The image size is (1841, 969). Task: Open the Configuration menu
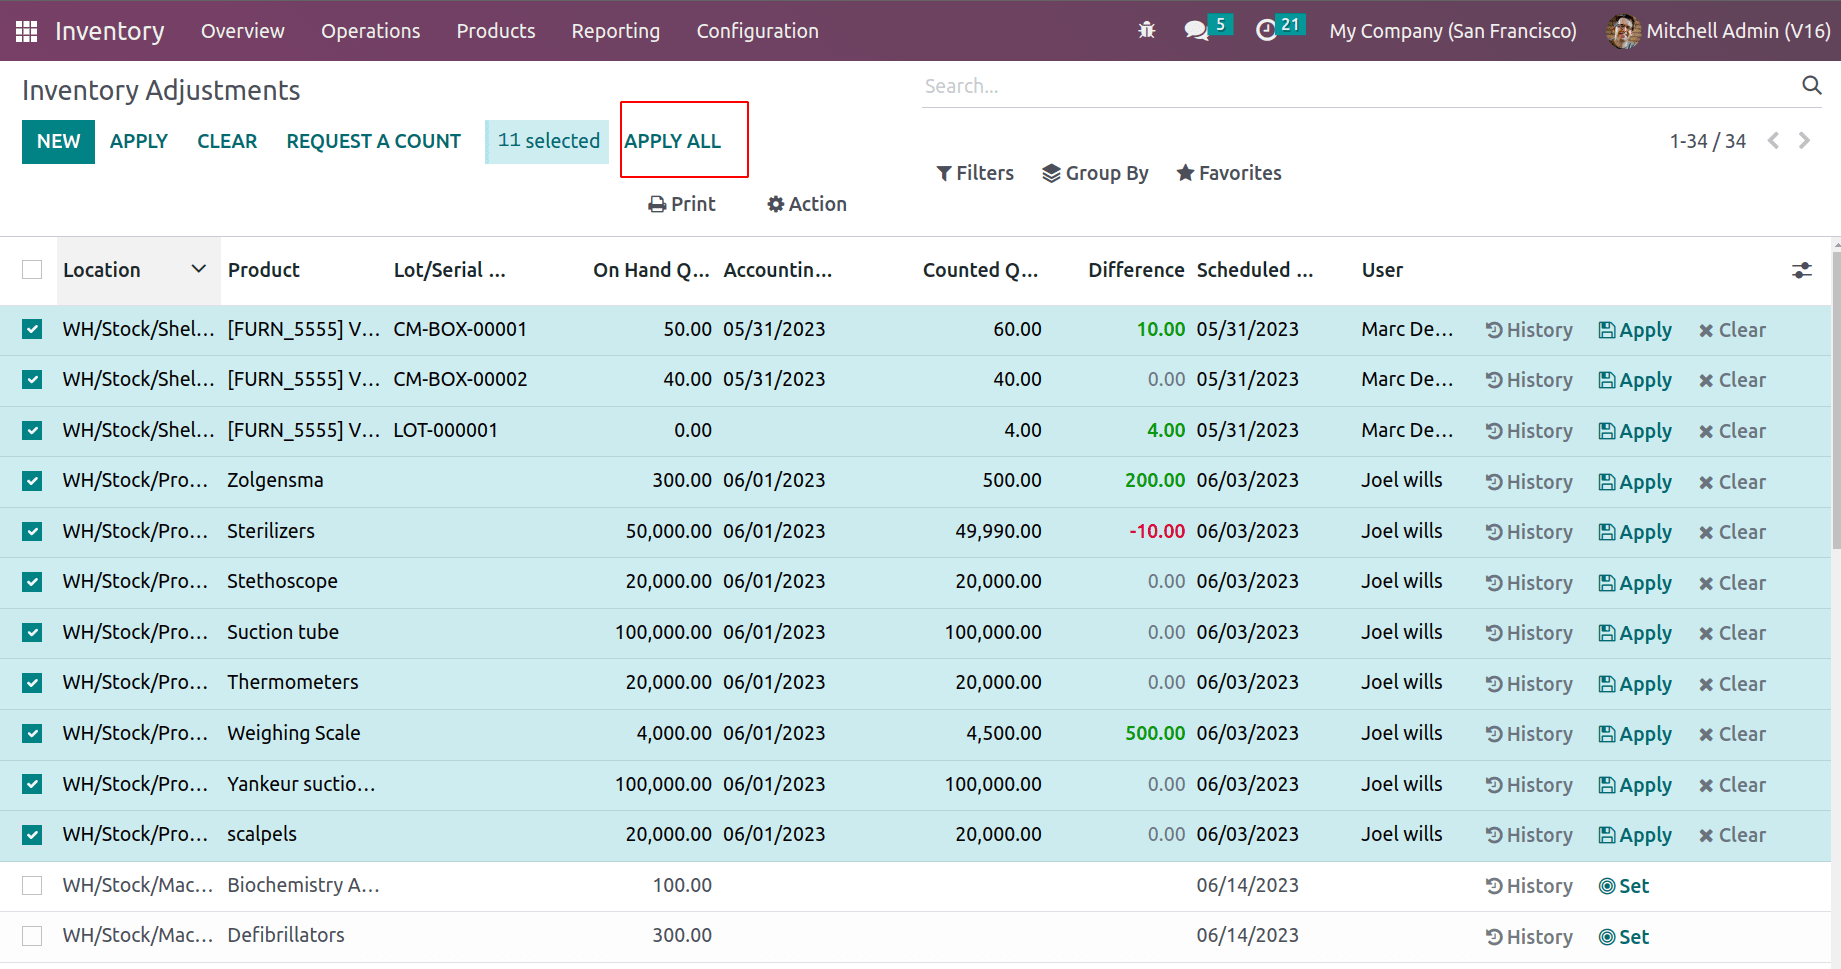pos(757,30)
